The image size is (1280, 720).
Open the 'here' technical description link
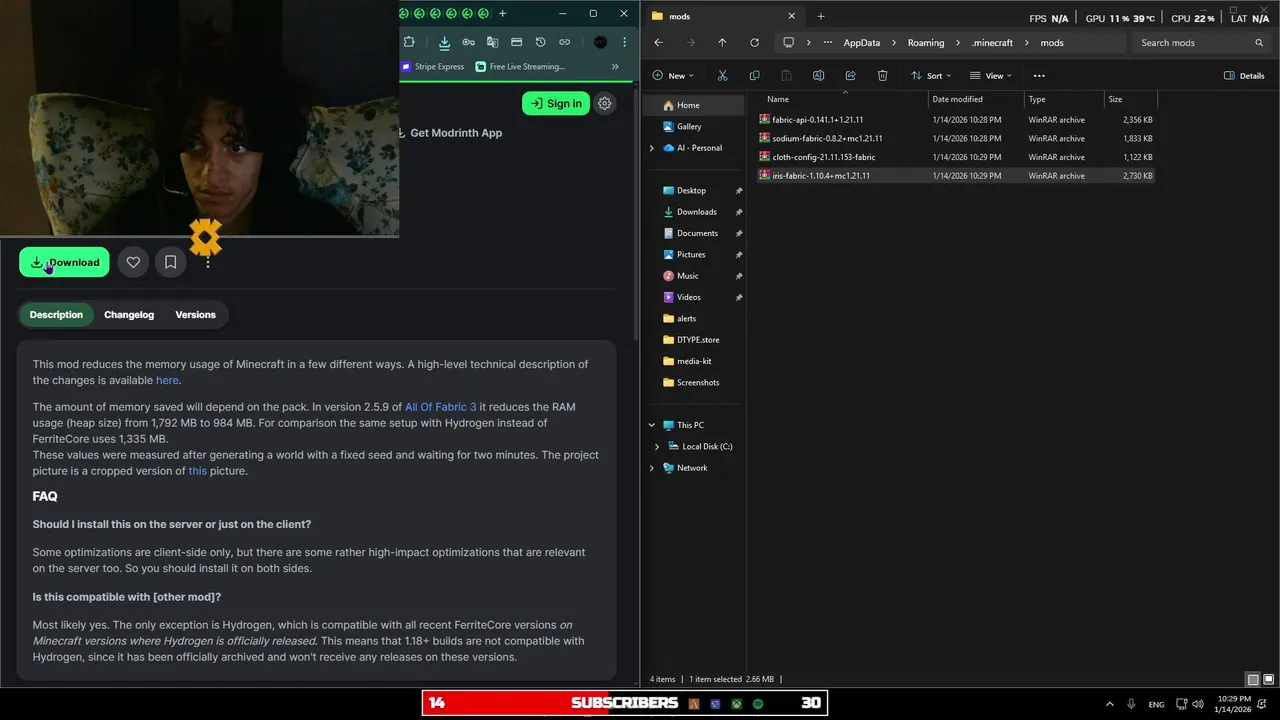[167, 380]
